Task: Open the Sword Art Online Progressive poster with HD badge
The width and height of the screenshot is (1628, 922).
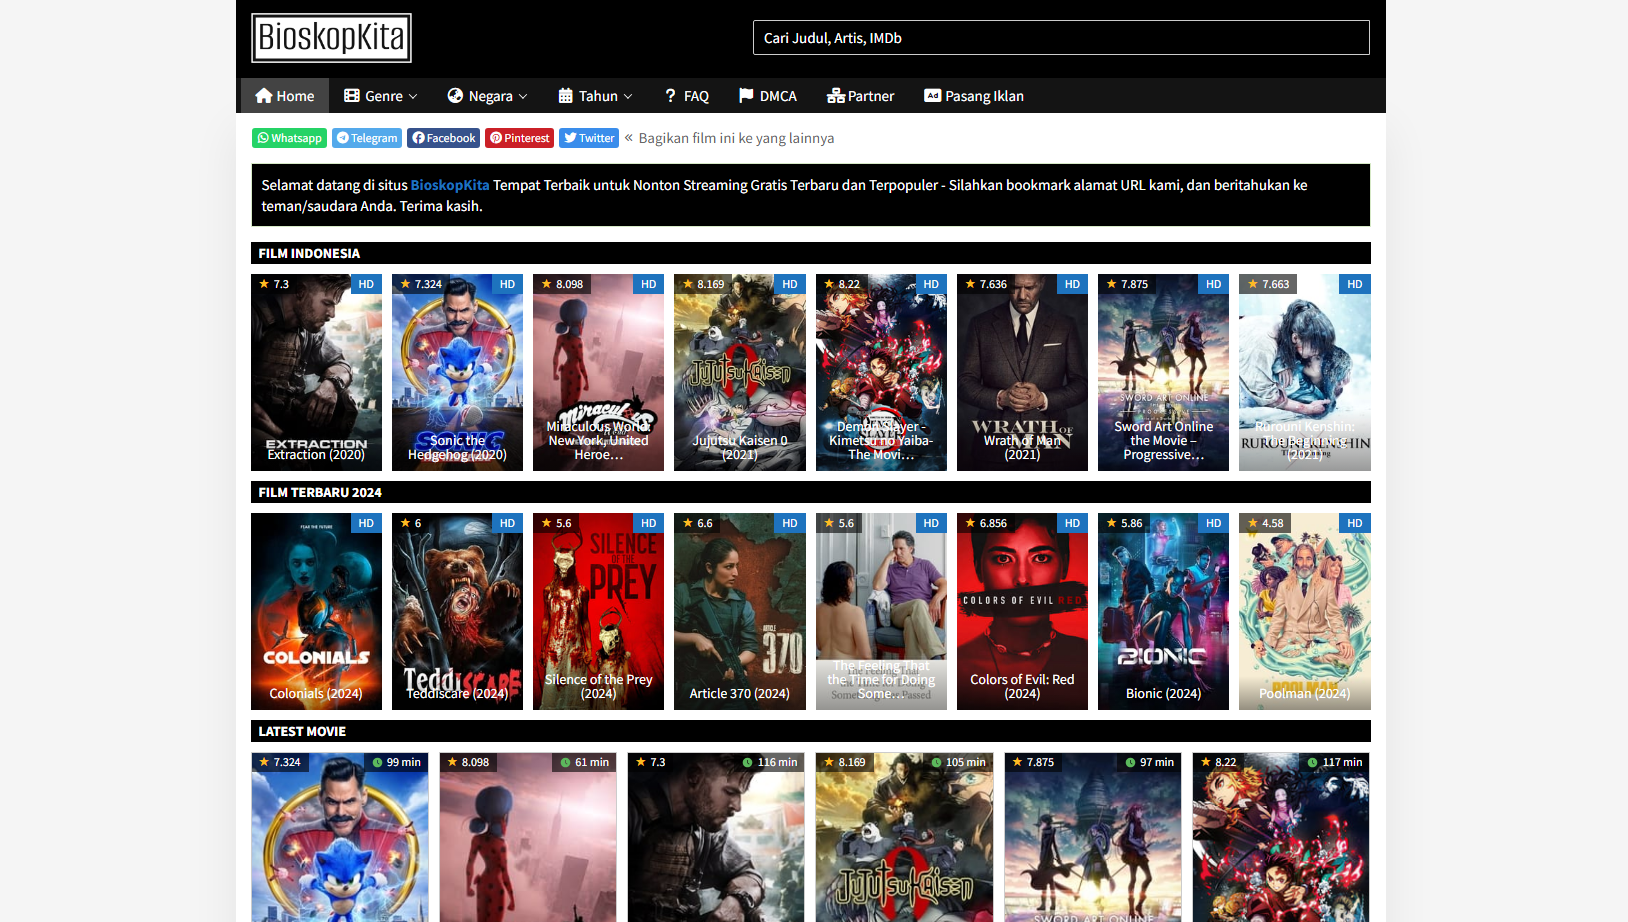Action: point(1163,372)
